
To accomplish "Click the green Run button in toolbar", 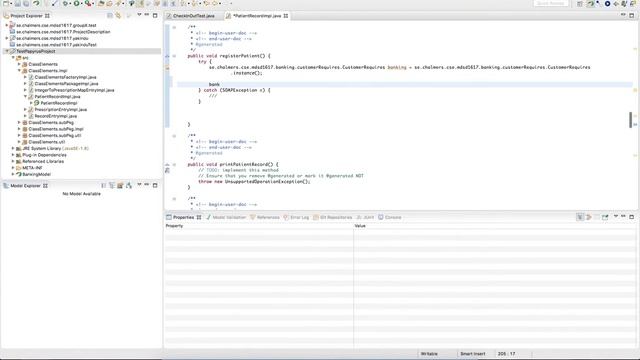I will pos(76,3).
